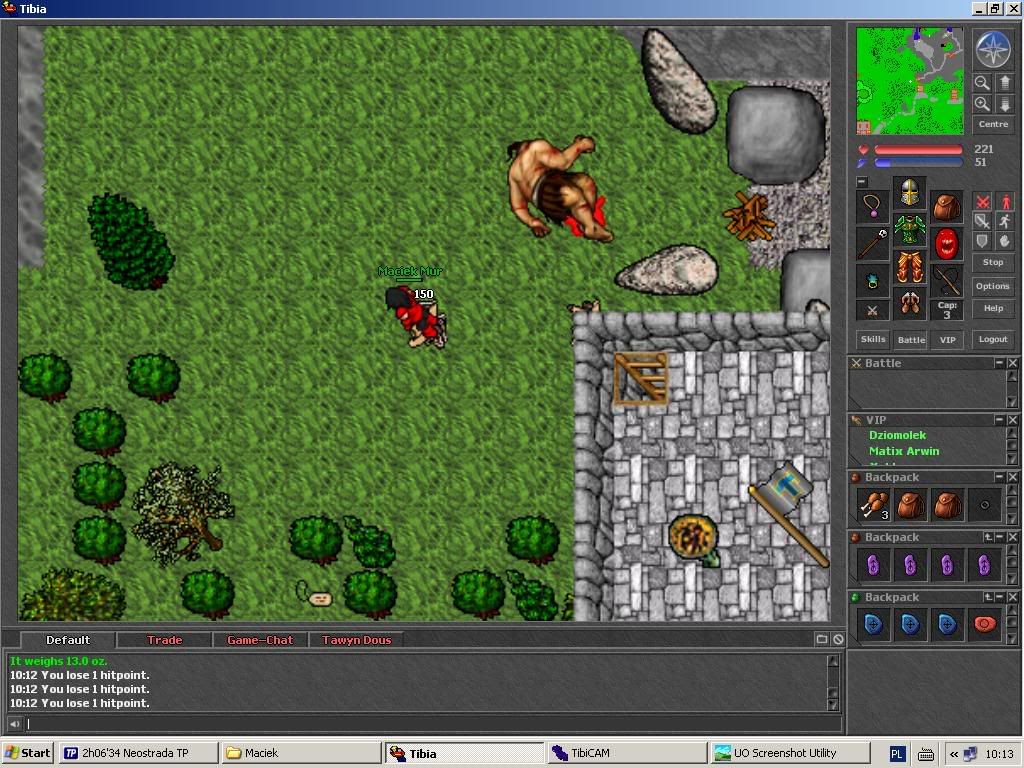Click the minimap view
Image resolution: width=1024 pixels, height=768 pixels.
(x=910, y=80)
